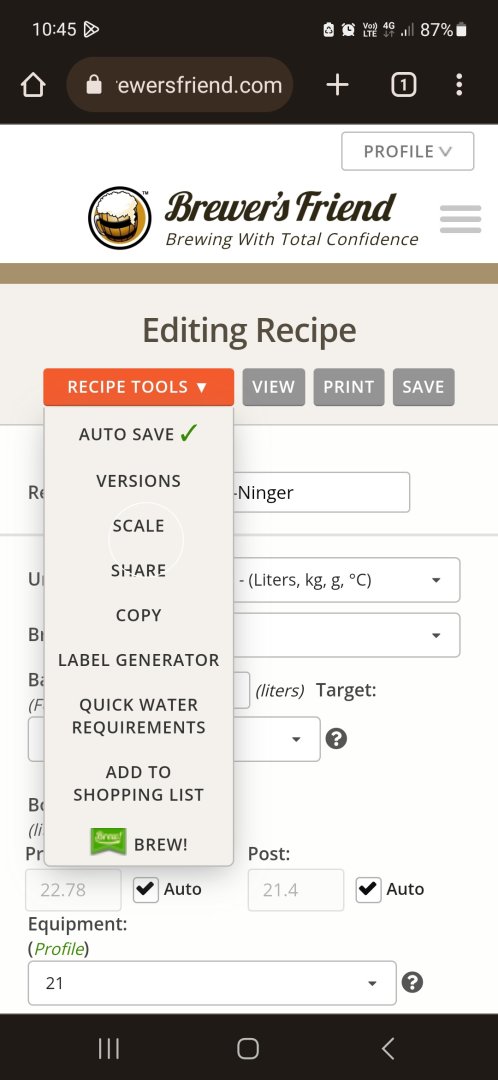Select Scale from Recipe Tools menu
Viewport: 498px width, 1080px height.
[x=138, y=526]
